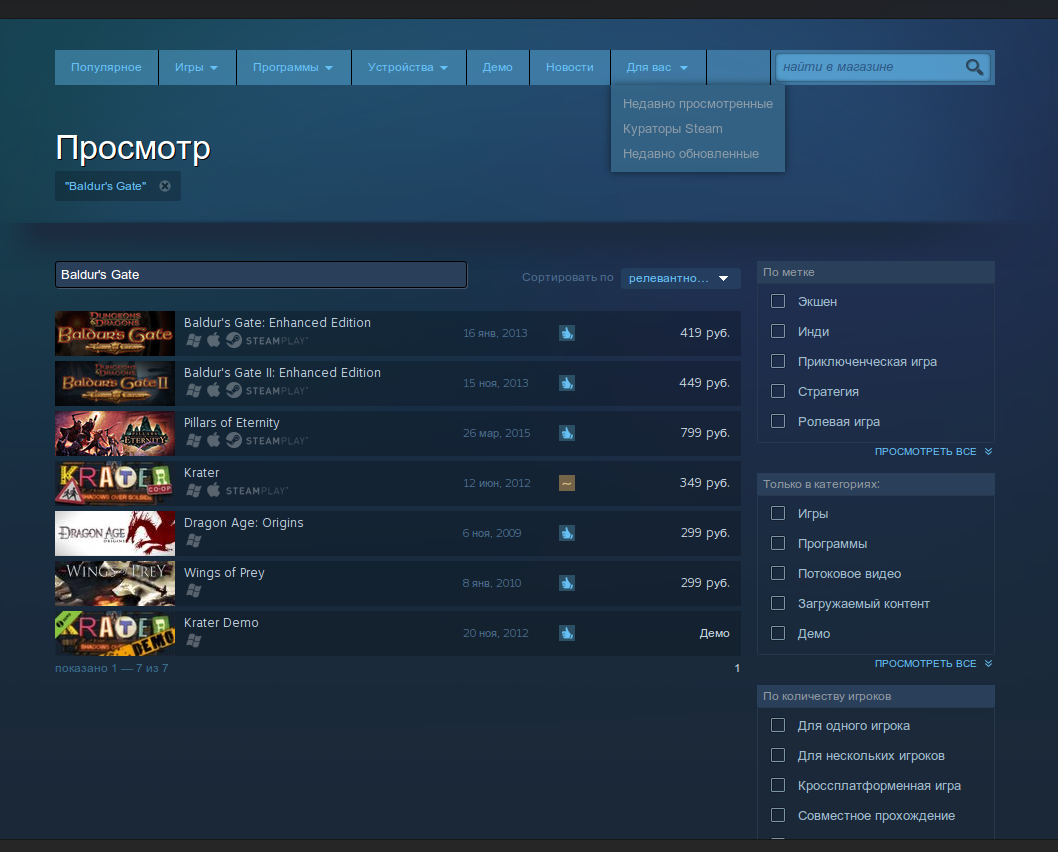Select Кураторы Steam from the menu
This screenshot has height=852, width=1058.
click(x=672, y=129)
